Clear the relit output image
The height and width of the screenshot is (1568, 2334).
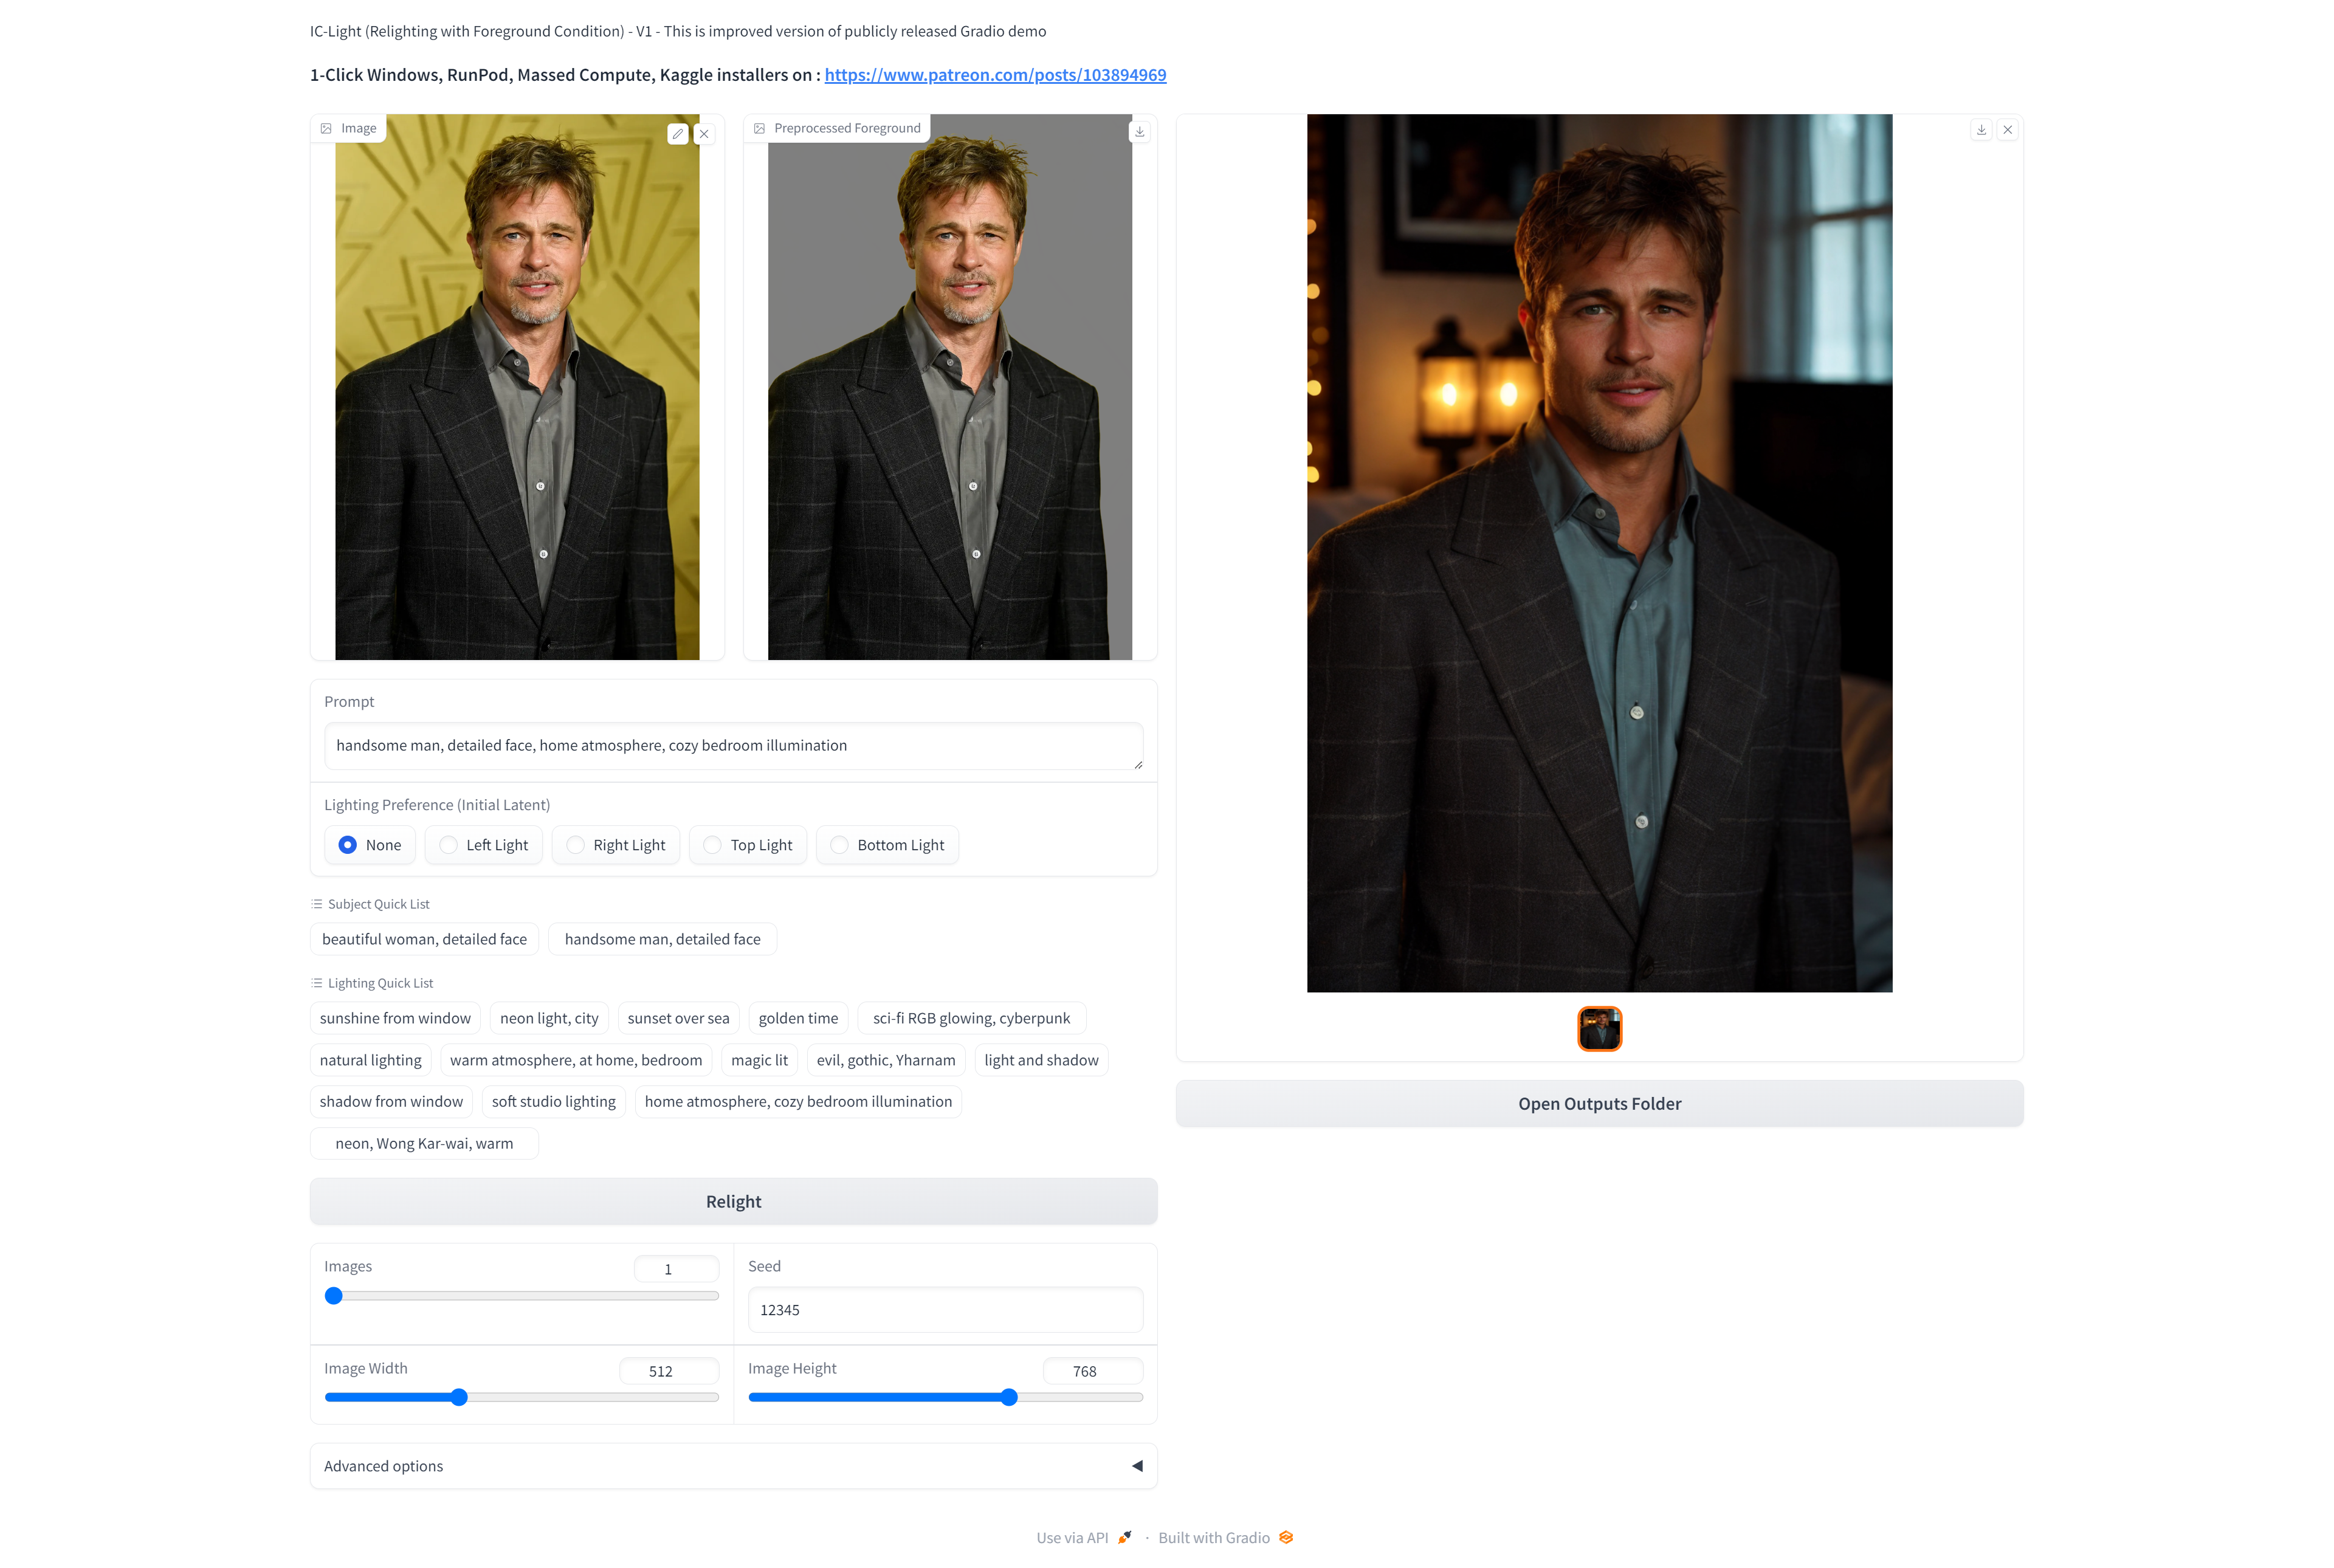tap(2008, 129)
